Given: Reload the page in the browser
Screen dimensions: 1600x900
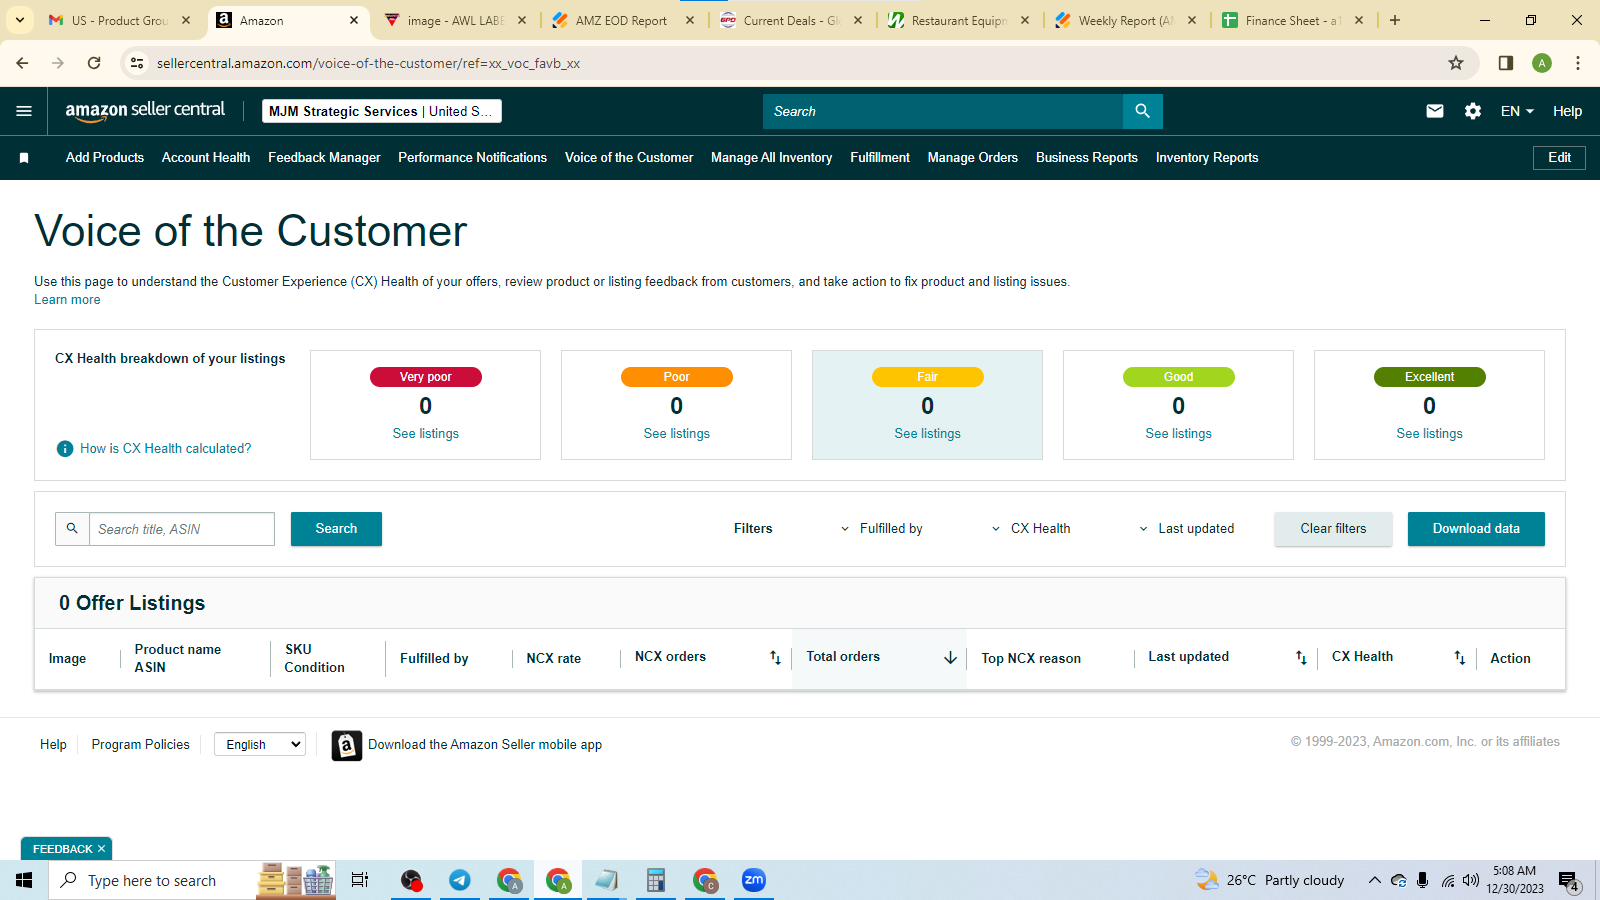Looking at the screenshot, I should pyautogui.click(x=94, y=63).
